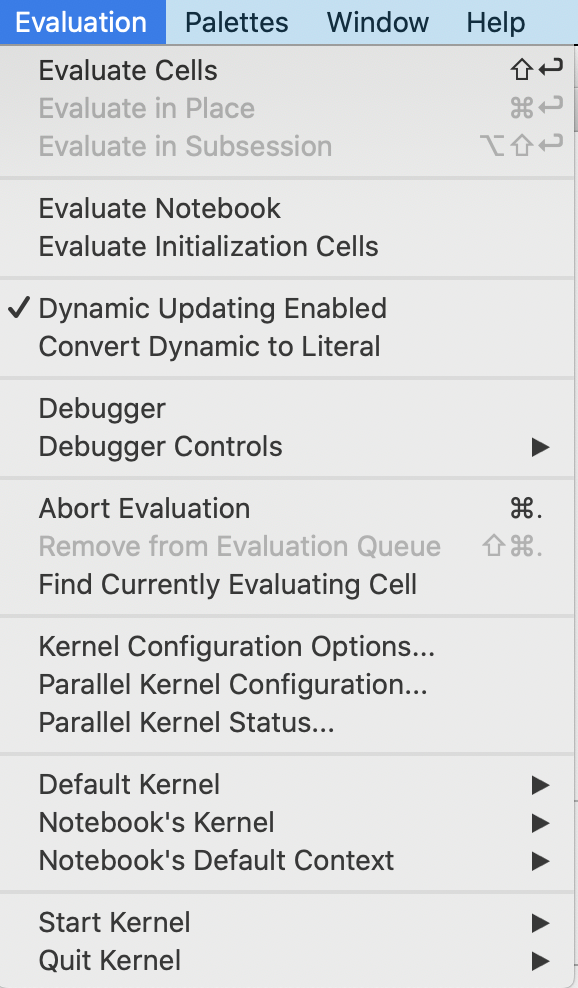Expand the Default Kernel submenu

click(x=128, y=784)
